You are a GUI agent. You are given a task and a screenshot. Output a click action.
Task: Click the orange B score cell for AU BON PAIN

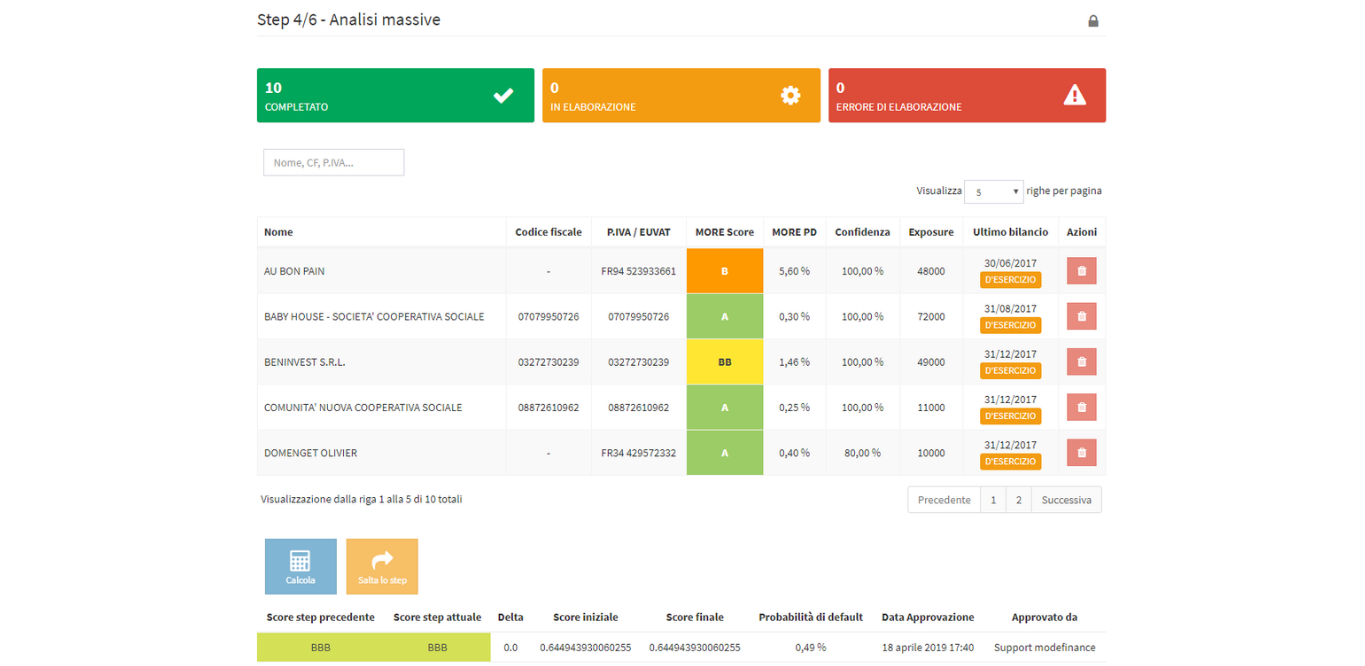pos(725,271)
